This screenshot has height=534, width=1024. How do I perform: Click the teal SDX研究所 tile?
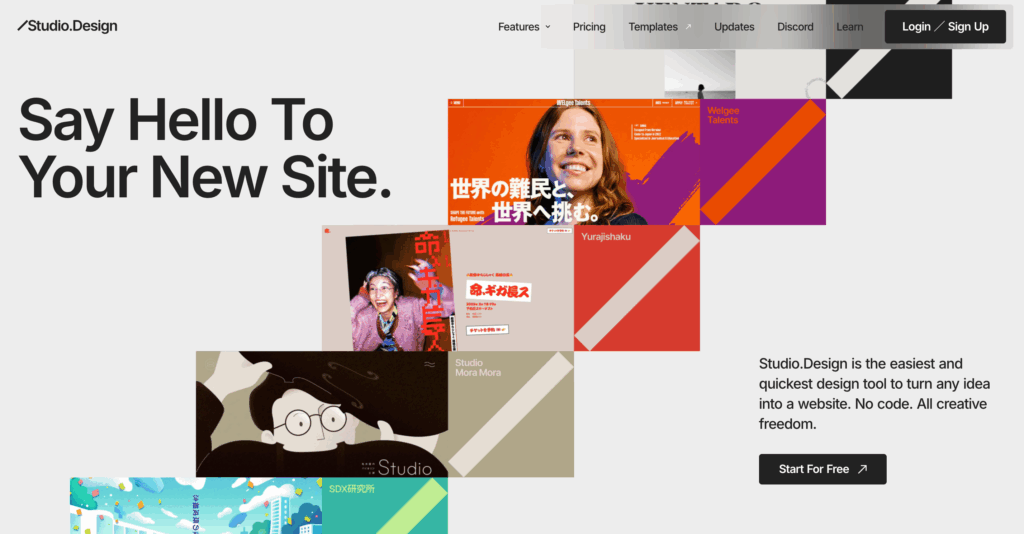385,506
